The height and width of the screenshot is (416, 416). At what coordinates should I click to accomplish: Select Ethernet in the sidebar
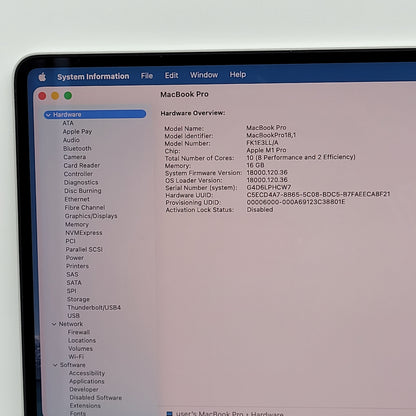77,199
